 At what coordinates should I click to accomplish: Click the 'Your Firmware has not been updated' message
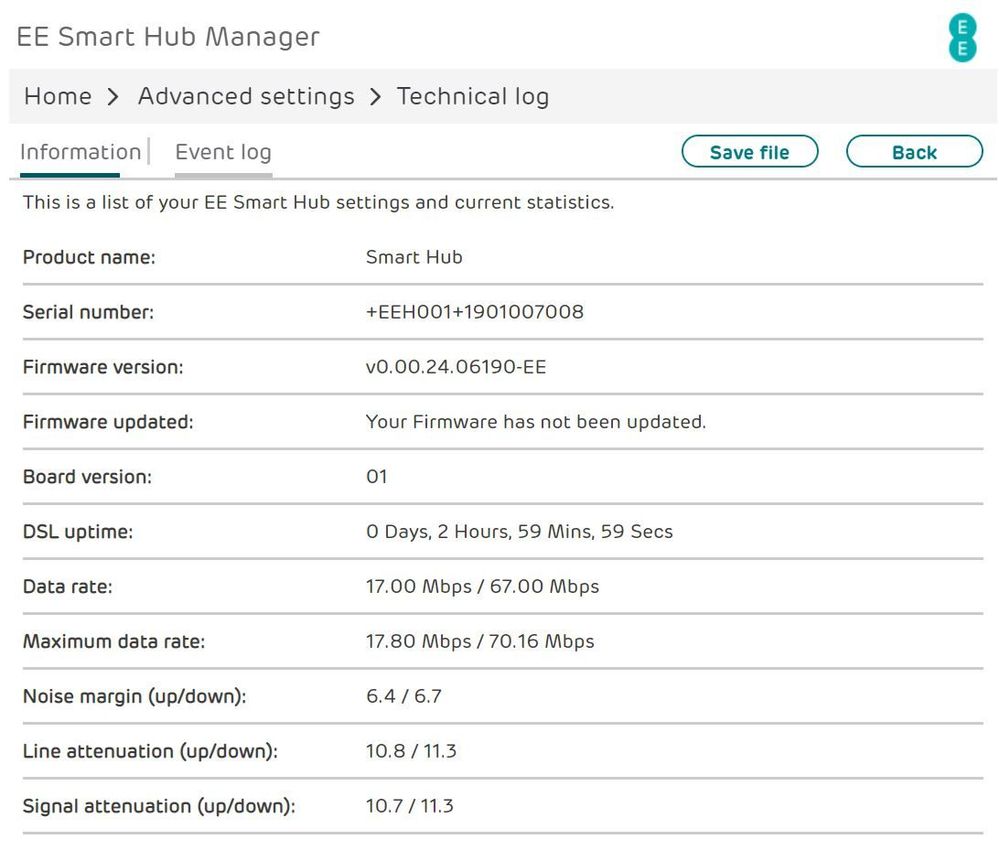[536, 422]
